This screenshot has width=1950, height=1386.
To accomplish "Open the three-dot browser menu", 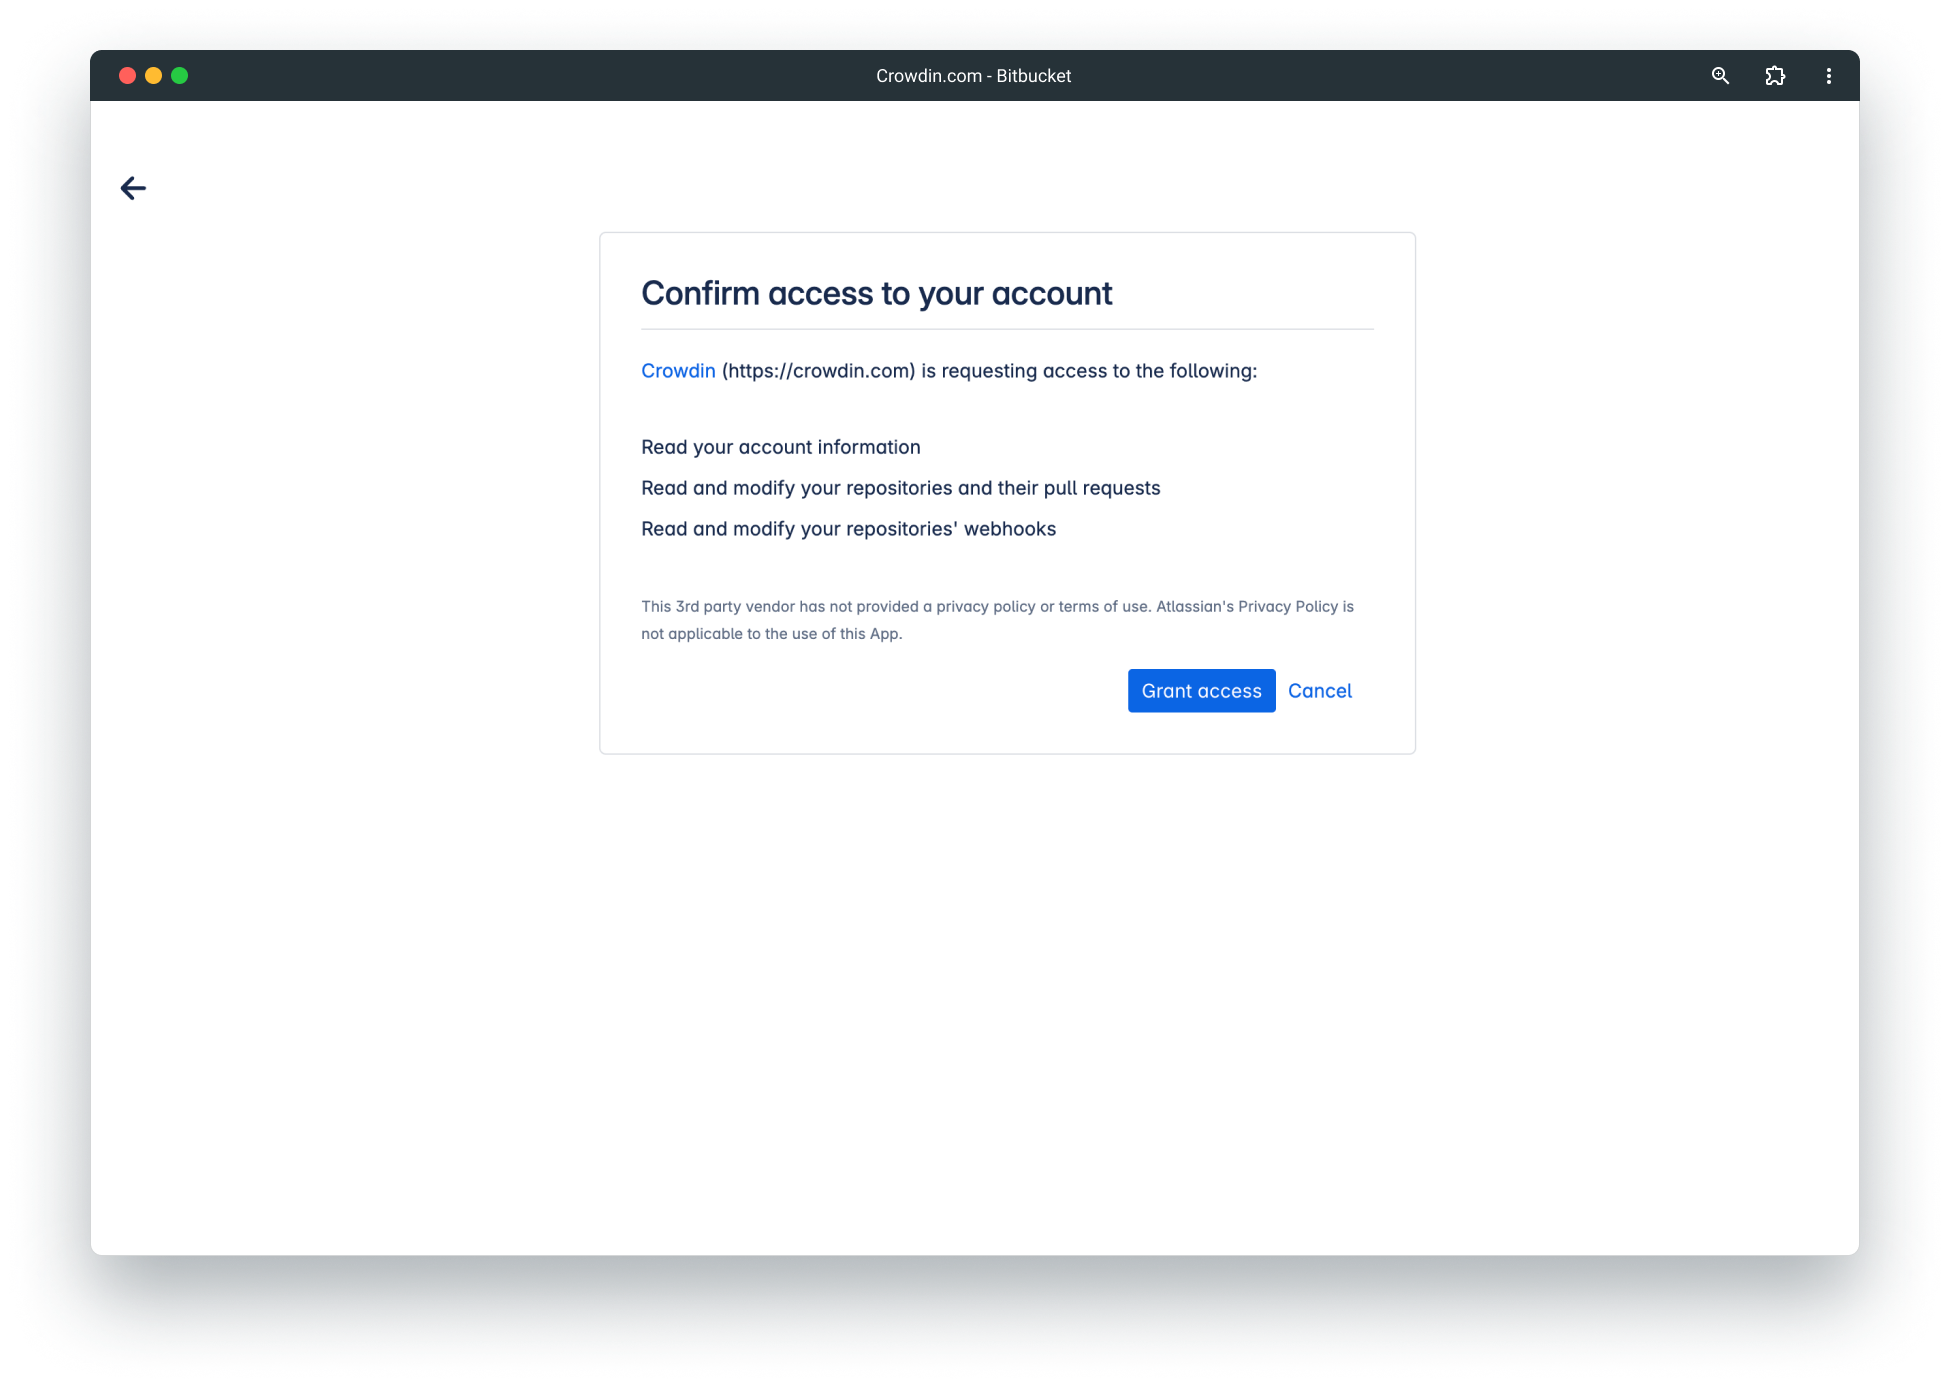I will tap(1829, 76).
